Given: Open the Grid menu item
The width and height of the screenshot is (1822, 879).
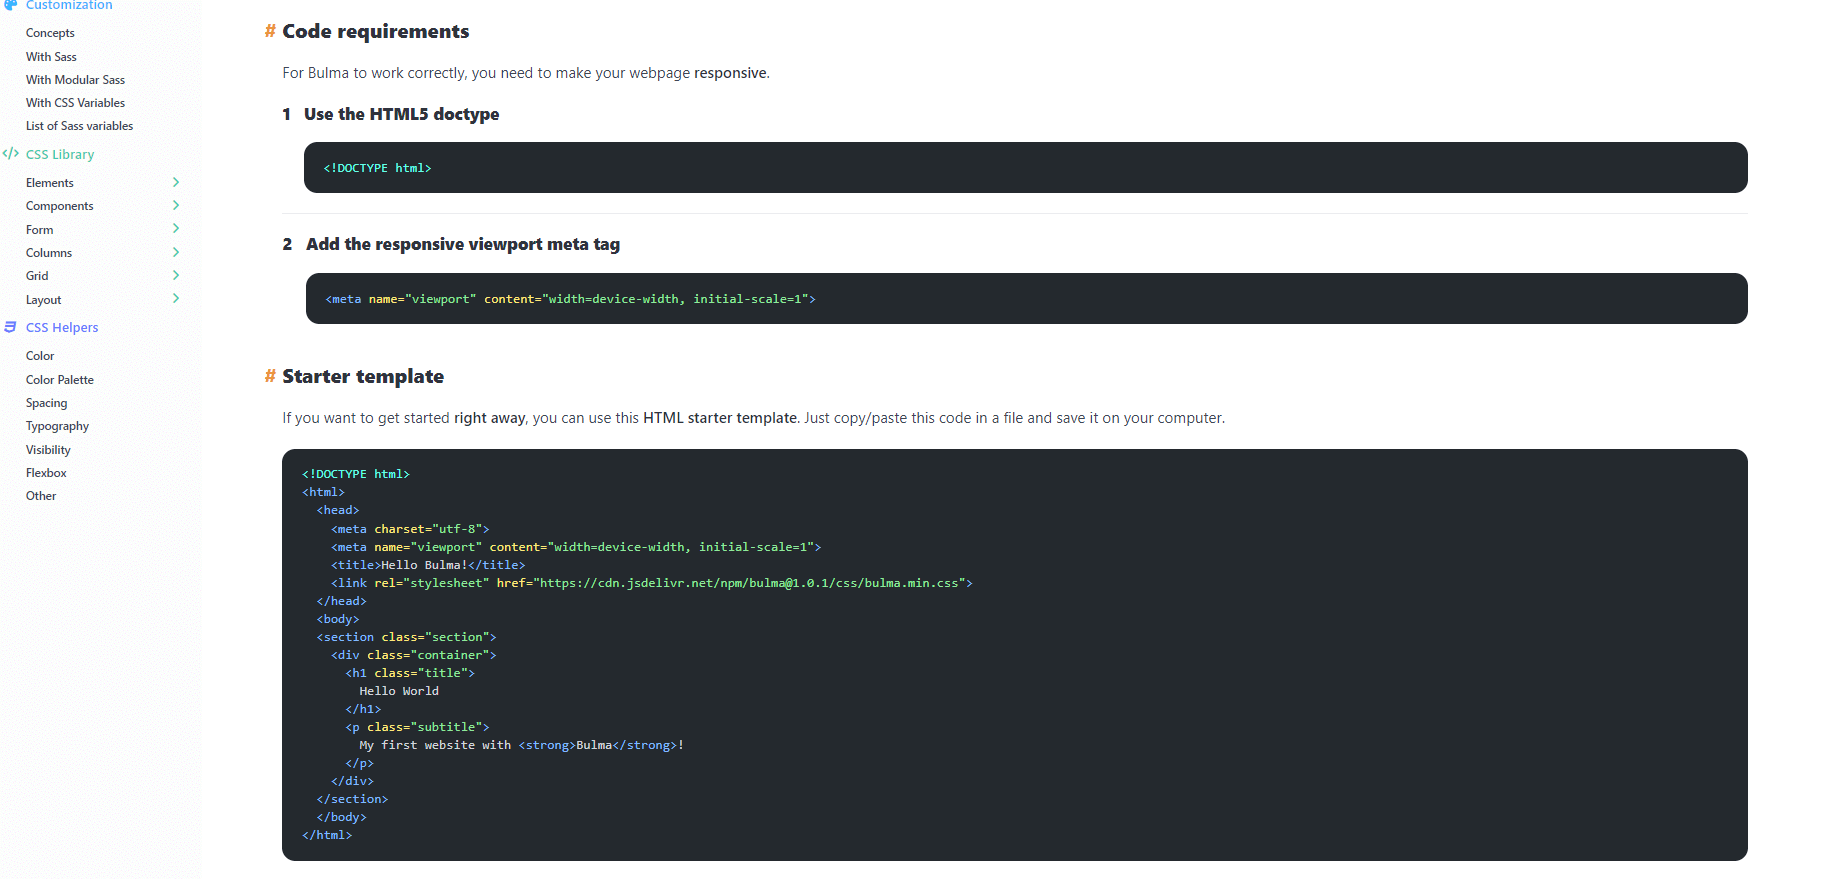Looking at the screenshot, I should pos(37,276).
